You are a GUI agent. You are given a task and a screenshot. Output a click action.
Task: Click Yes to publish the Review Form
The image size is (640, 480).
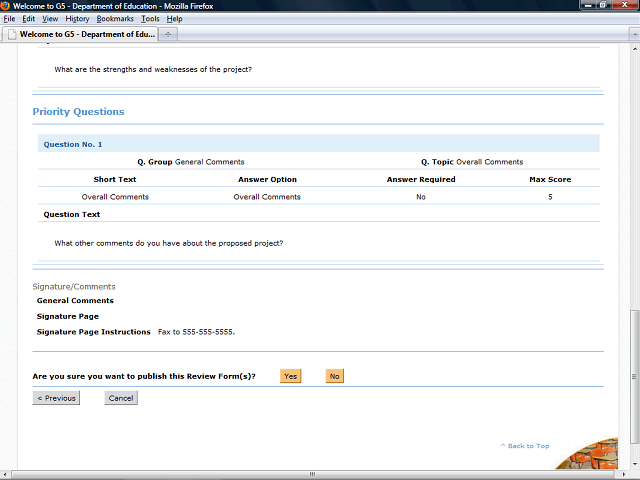(290, 376)
